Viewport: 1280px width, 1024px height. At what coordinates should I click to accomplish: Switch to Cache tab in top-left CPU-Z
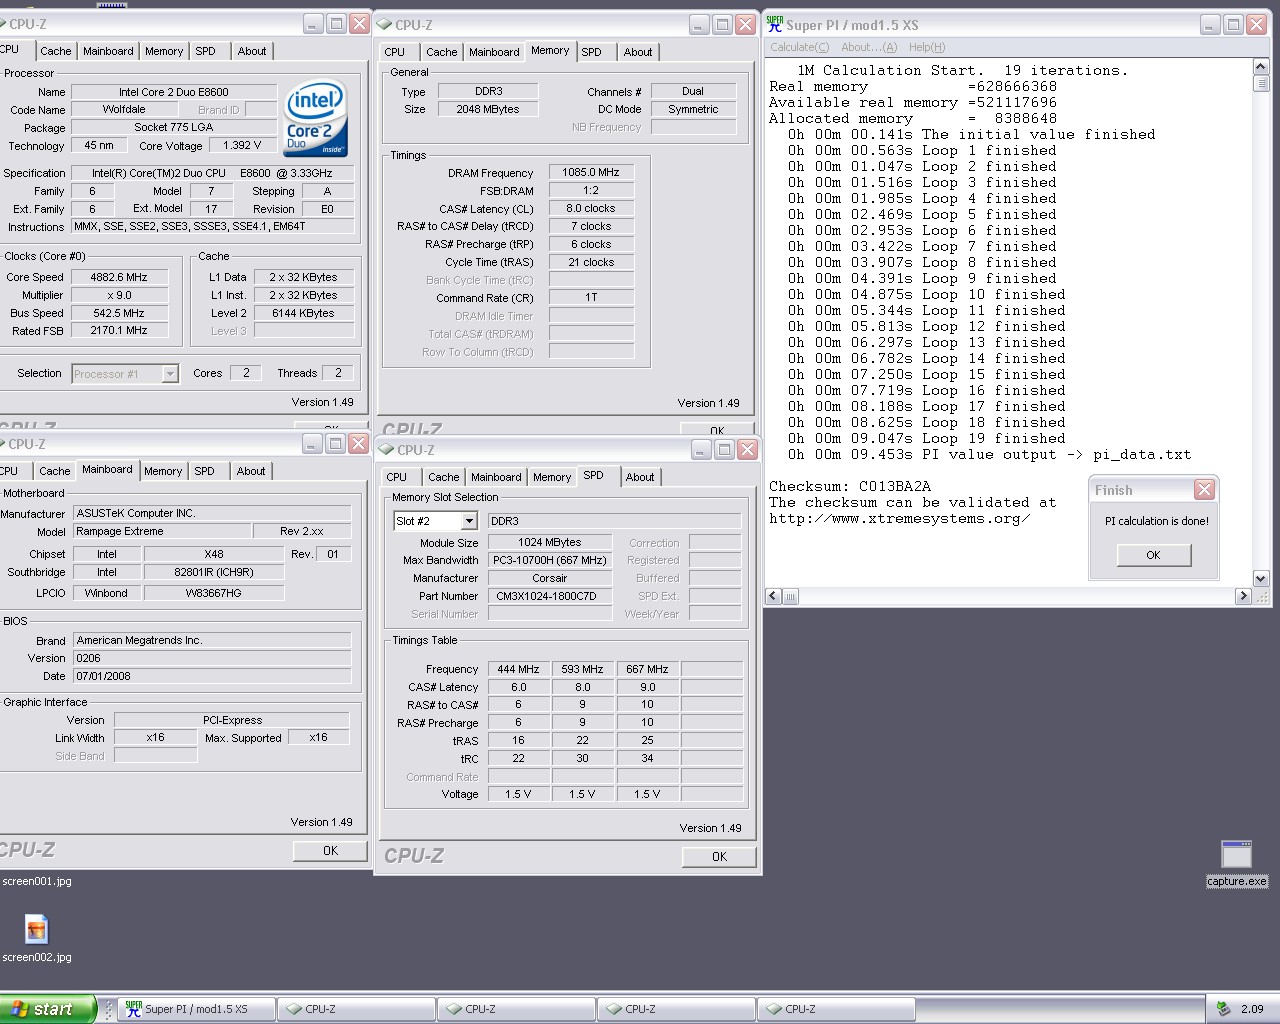coord(56,51)
